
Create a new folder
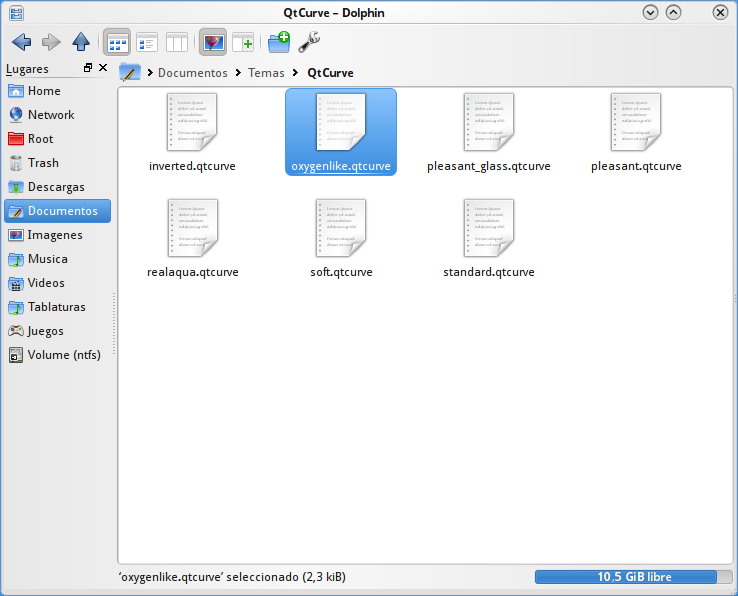point(279,42)
